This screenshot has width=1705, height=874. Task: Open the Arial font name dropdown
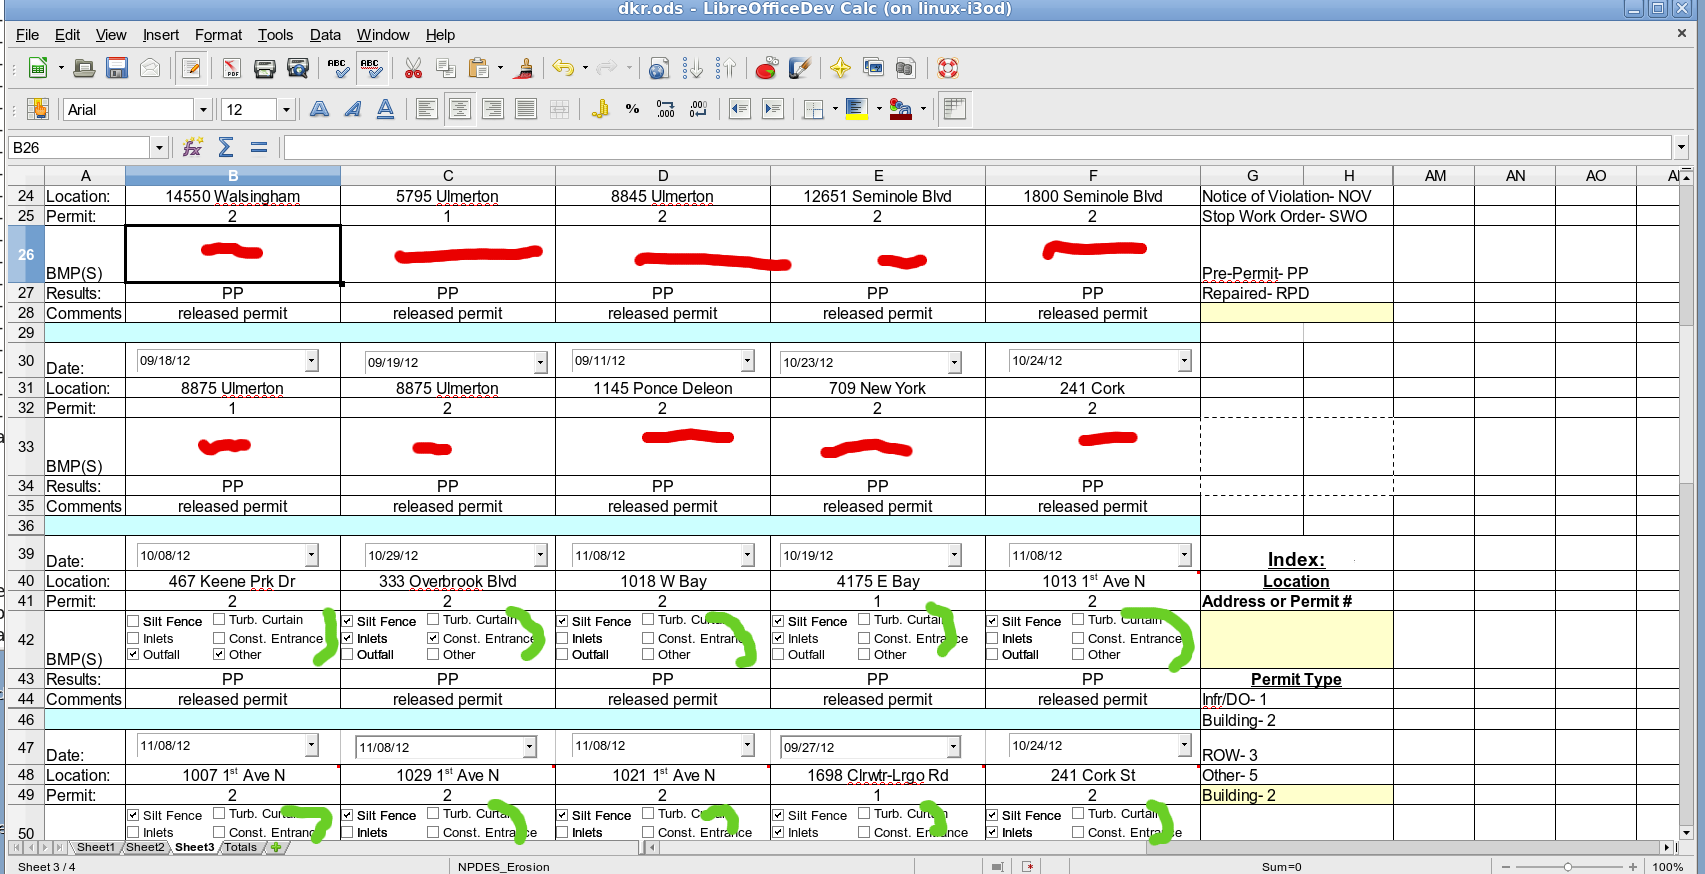(x=203, y=110)
